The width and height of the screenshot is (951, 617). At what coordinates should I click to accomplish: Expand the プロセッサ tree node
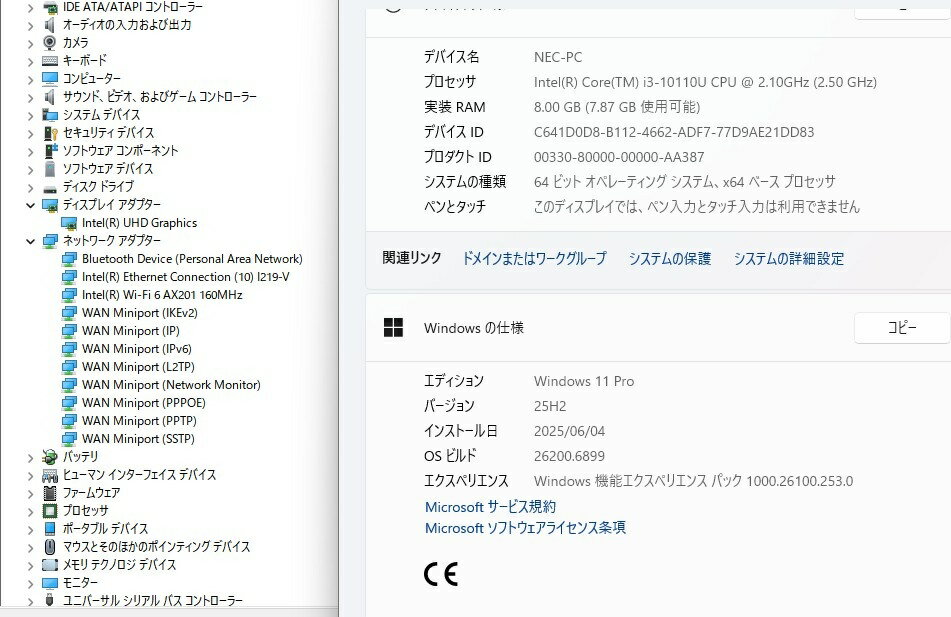pyautogui.click(x=29, y=511)
